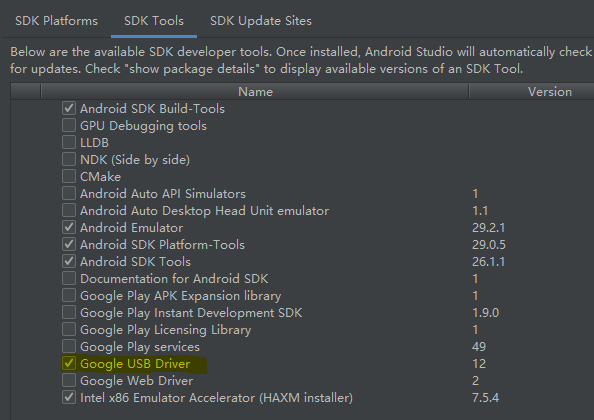This screenshot has width=594, height=420.
Task: Click Google Play Instant Development SDK label
Action: pyautogui.click(x=191, y=313)
